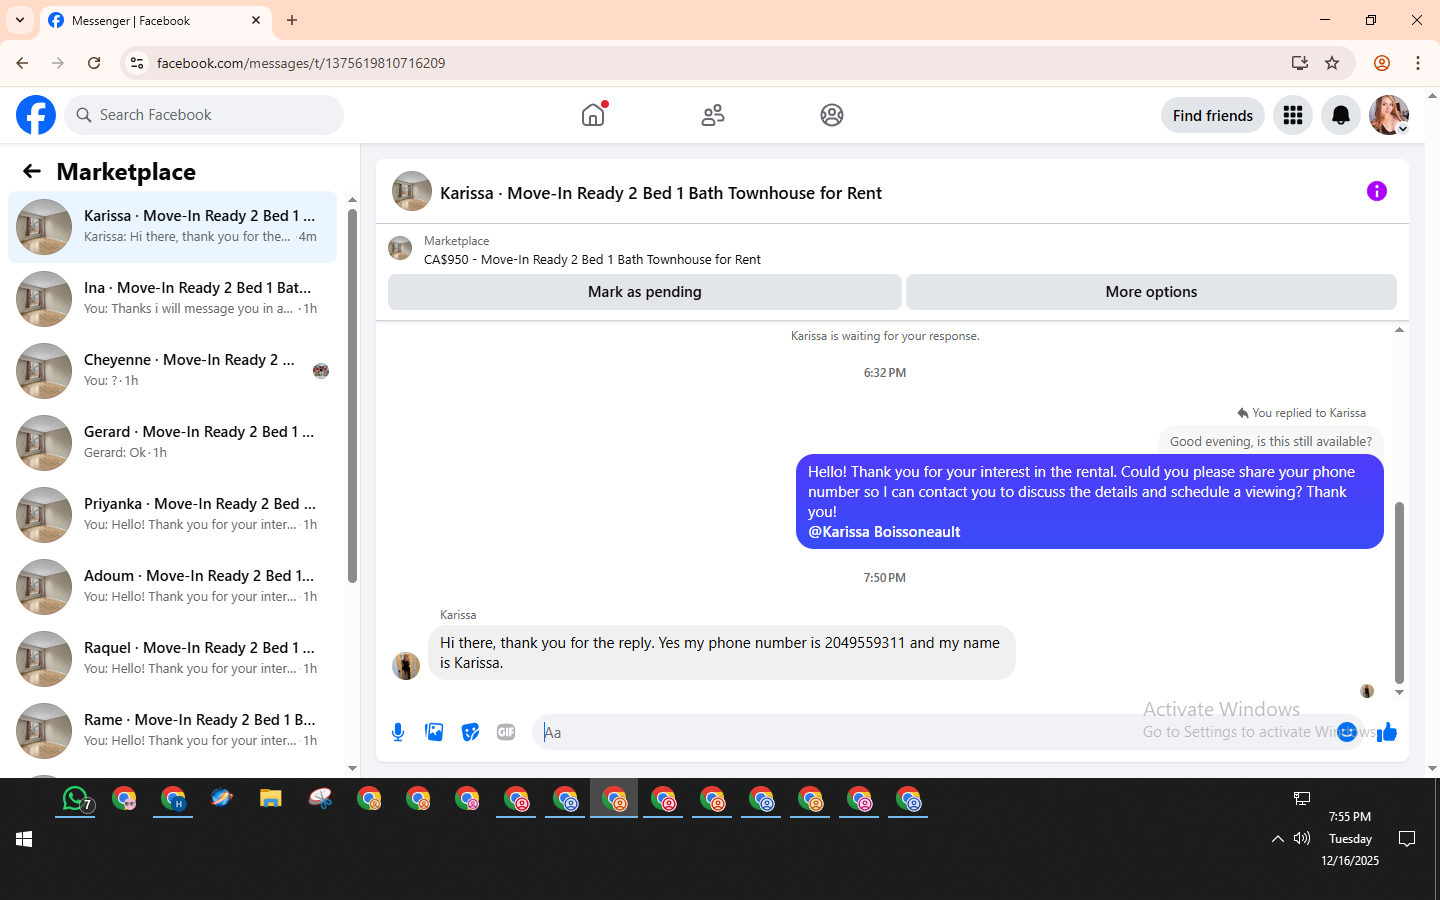
Task: Select the Messenger | Facebook tab
Action: coord(155,21)
